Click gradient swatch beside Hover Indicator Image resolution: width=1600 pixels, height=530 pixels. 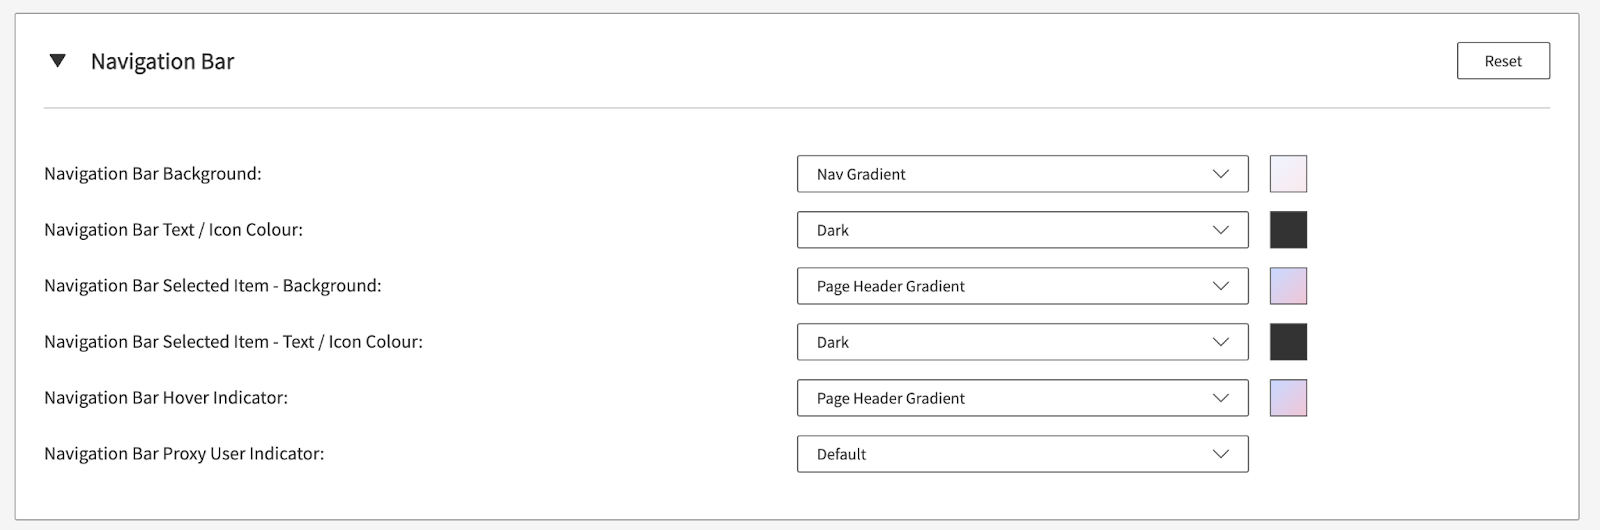[x=1288, y=398]
